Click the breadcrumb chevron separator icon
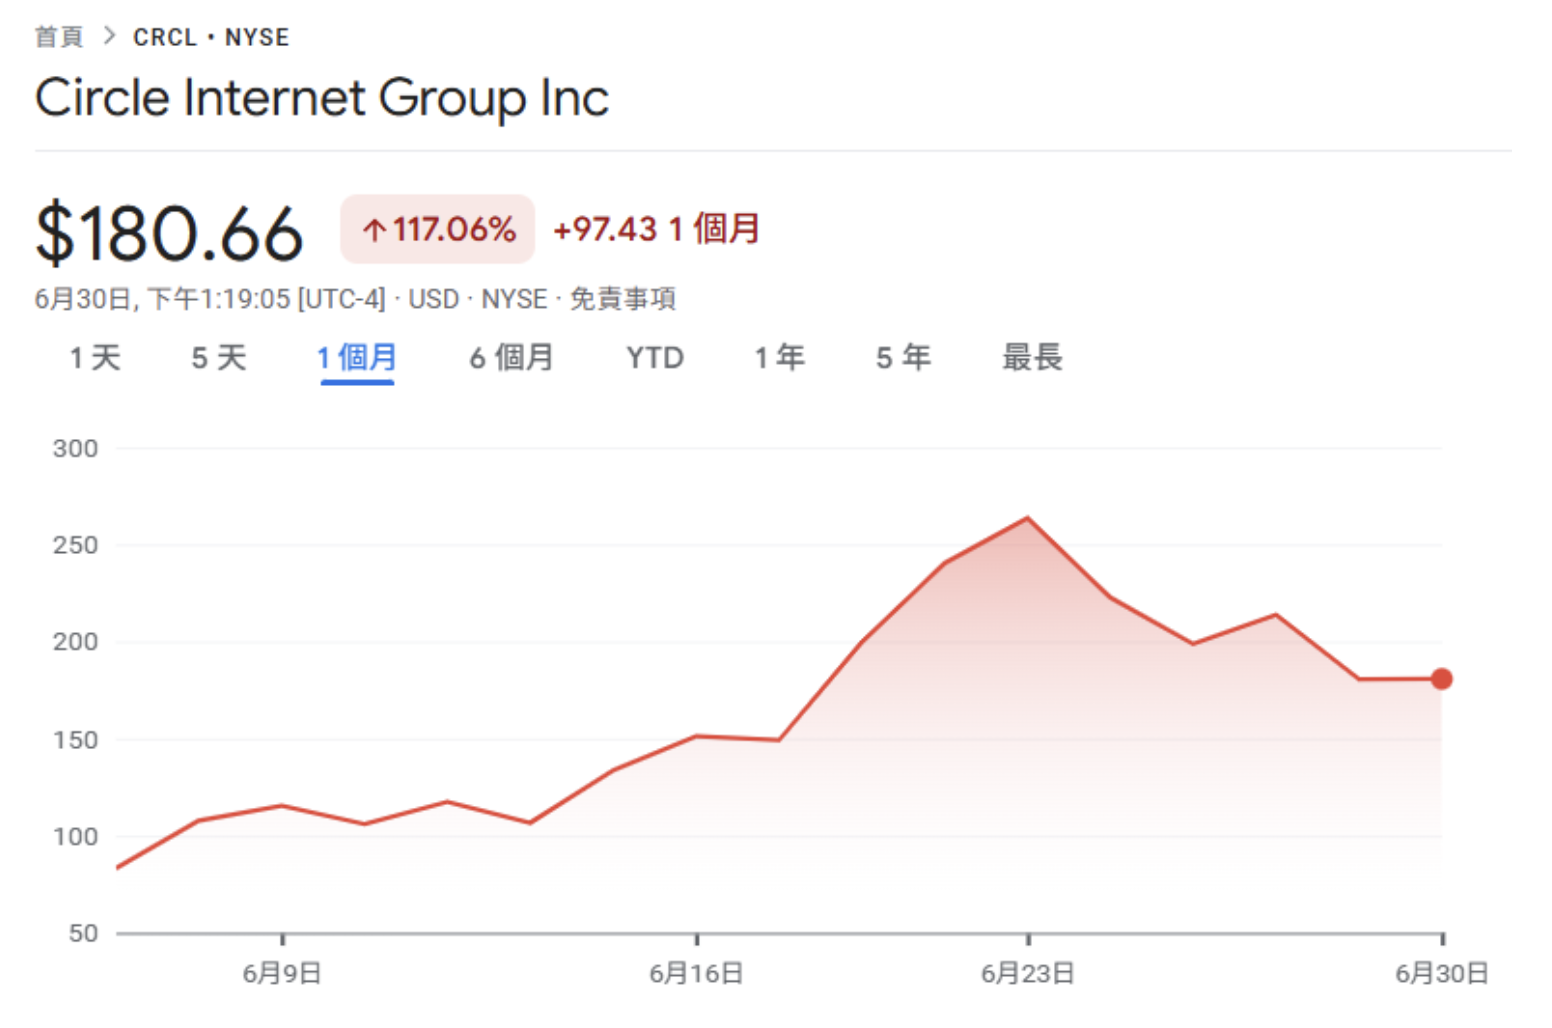 (109, 36)
